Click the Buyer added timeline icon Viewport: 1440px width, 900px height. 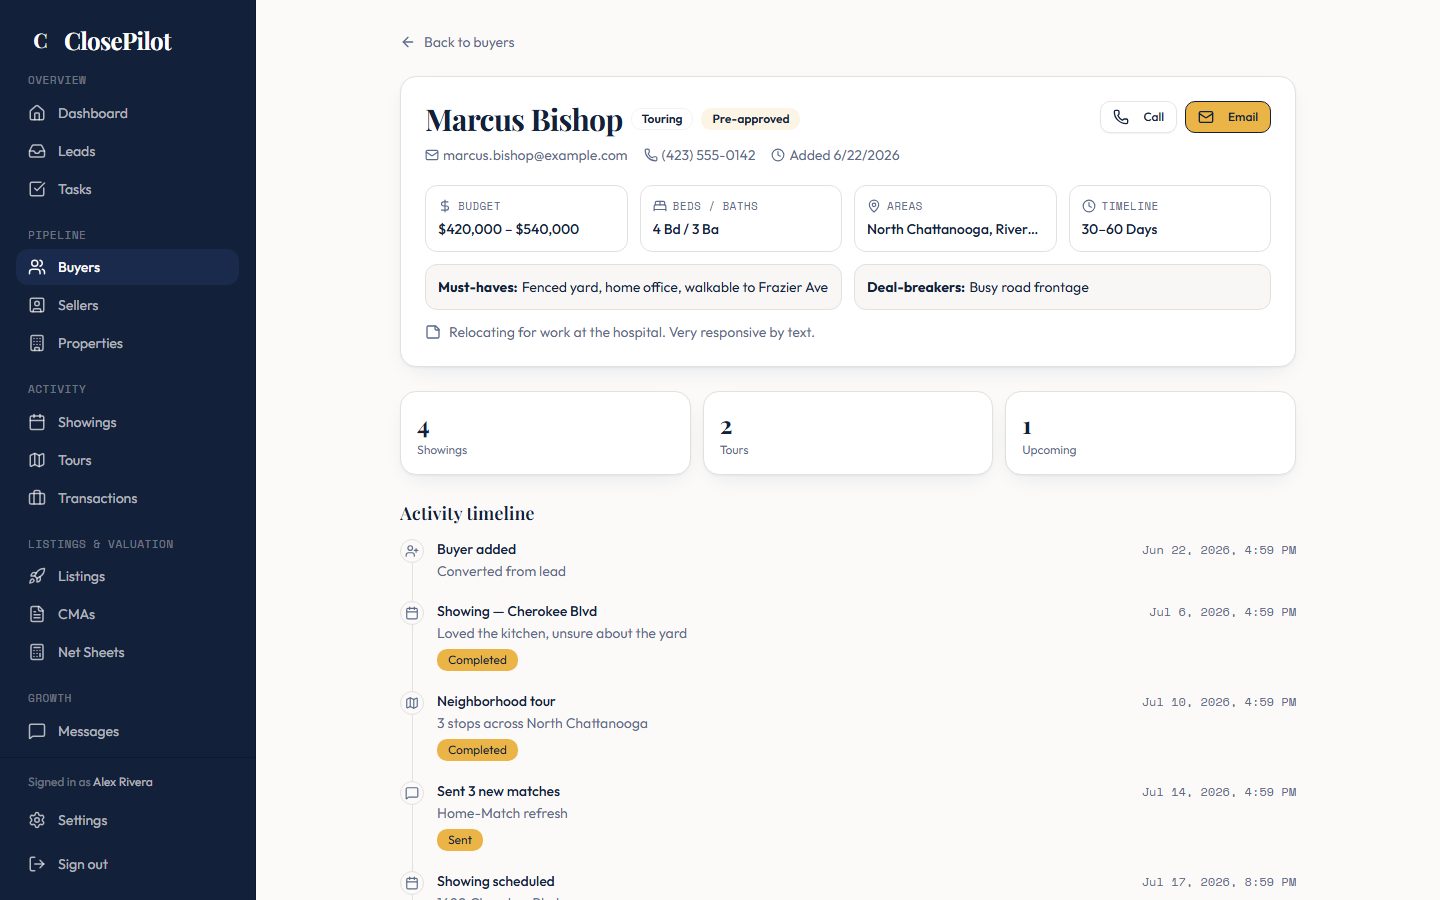412,551
